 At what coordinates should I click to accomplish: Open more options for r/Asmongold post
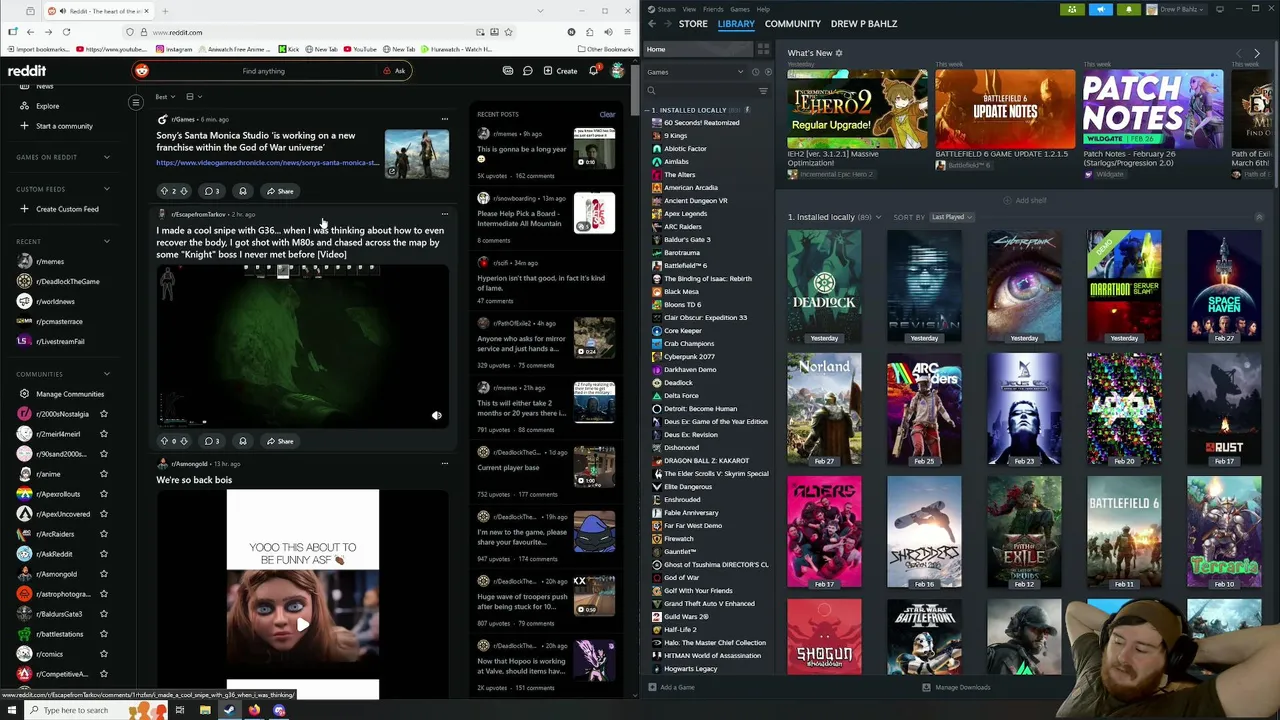pos(445,464)
